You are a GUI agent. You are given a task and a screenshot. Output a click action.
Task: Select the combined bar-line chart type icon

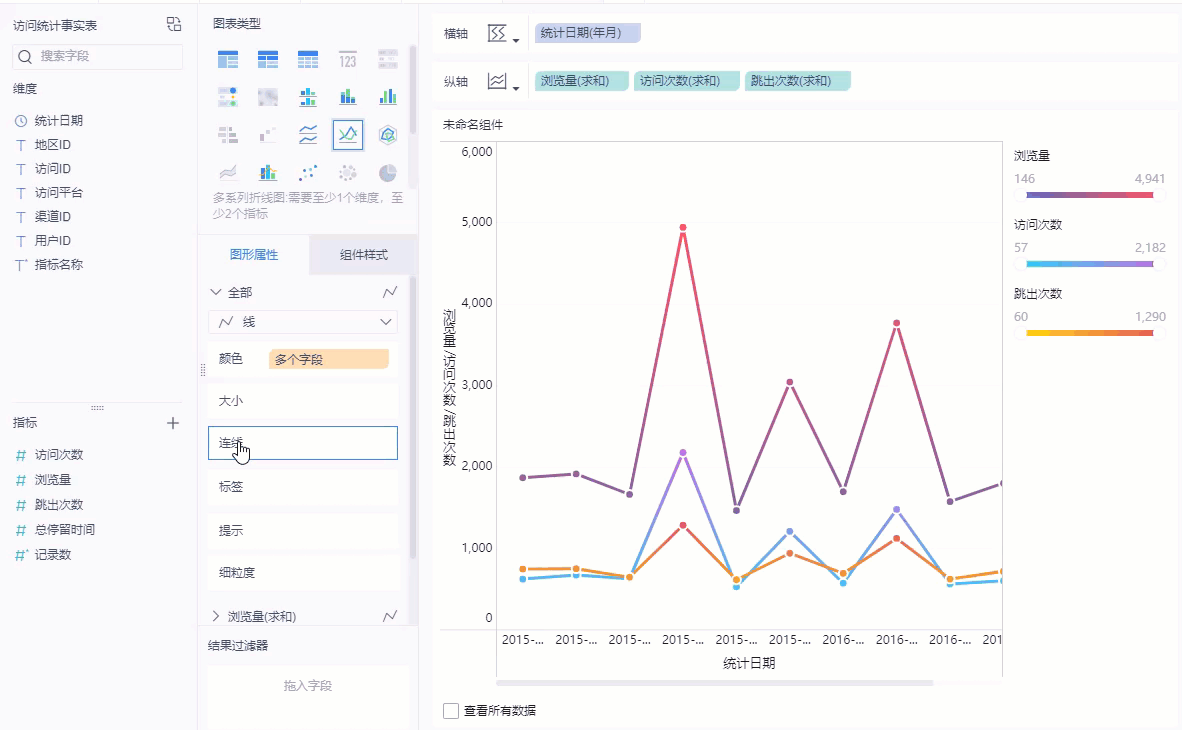pyautogui.click(x=268, y=172)
